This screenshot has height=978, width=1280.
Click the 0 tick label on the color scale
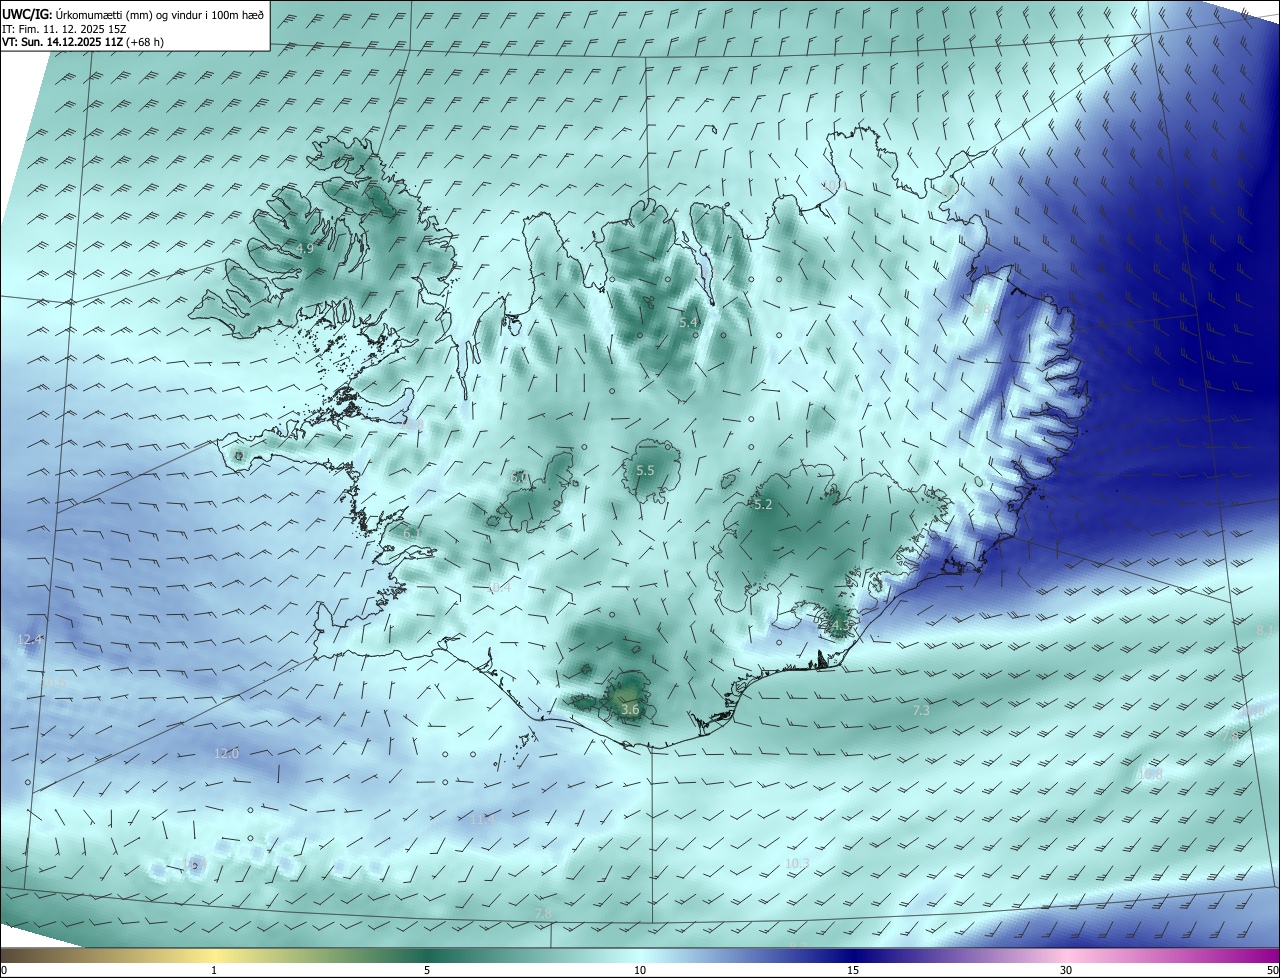pyautogui.click(x=3, y=970)
